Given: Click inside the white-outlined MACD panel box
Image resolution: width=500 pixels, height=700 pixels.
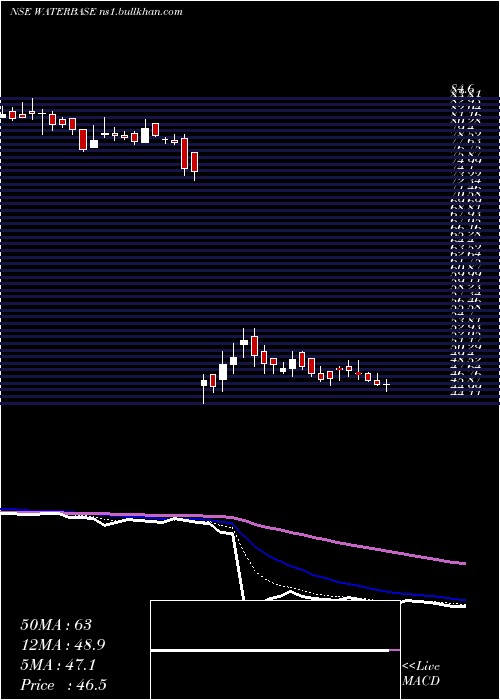Looking at the screenshot, I should click(275, 650).
